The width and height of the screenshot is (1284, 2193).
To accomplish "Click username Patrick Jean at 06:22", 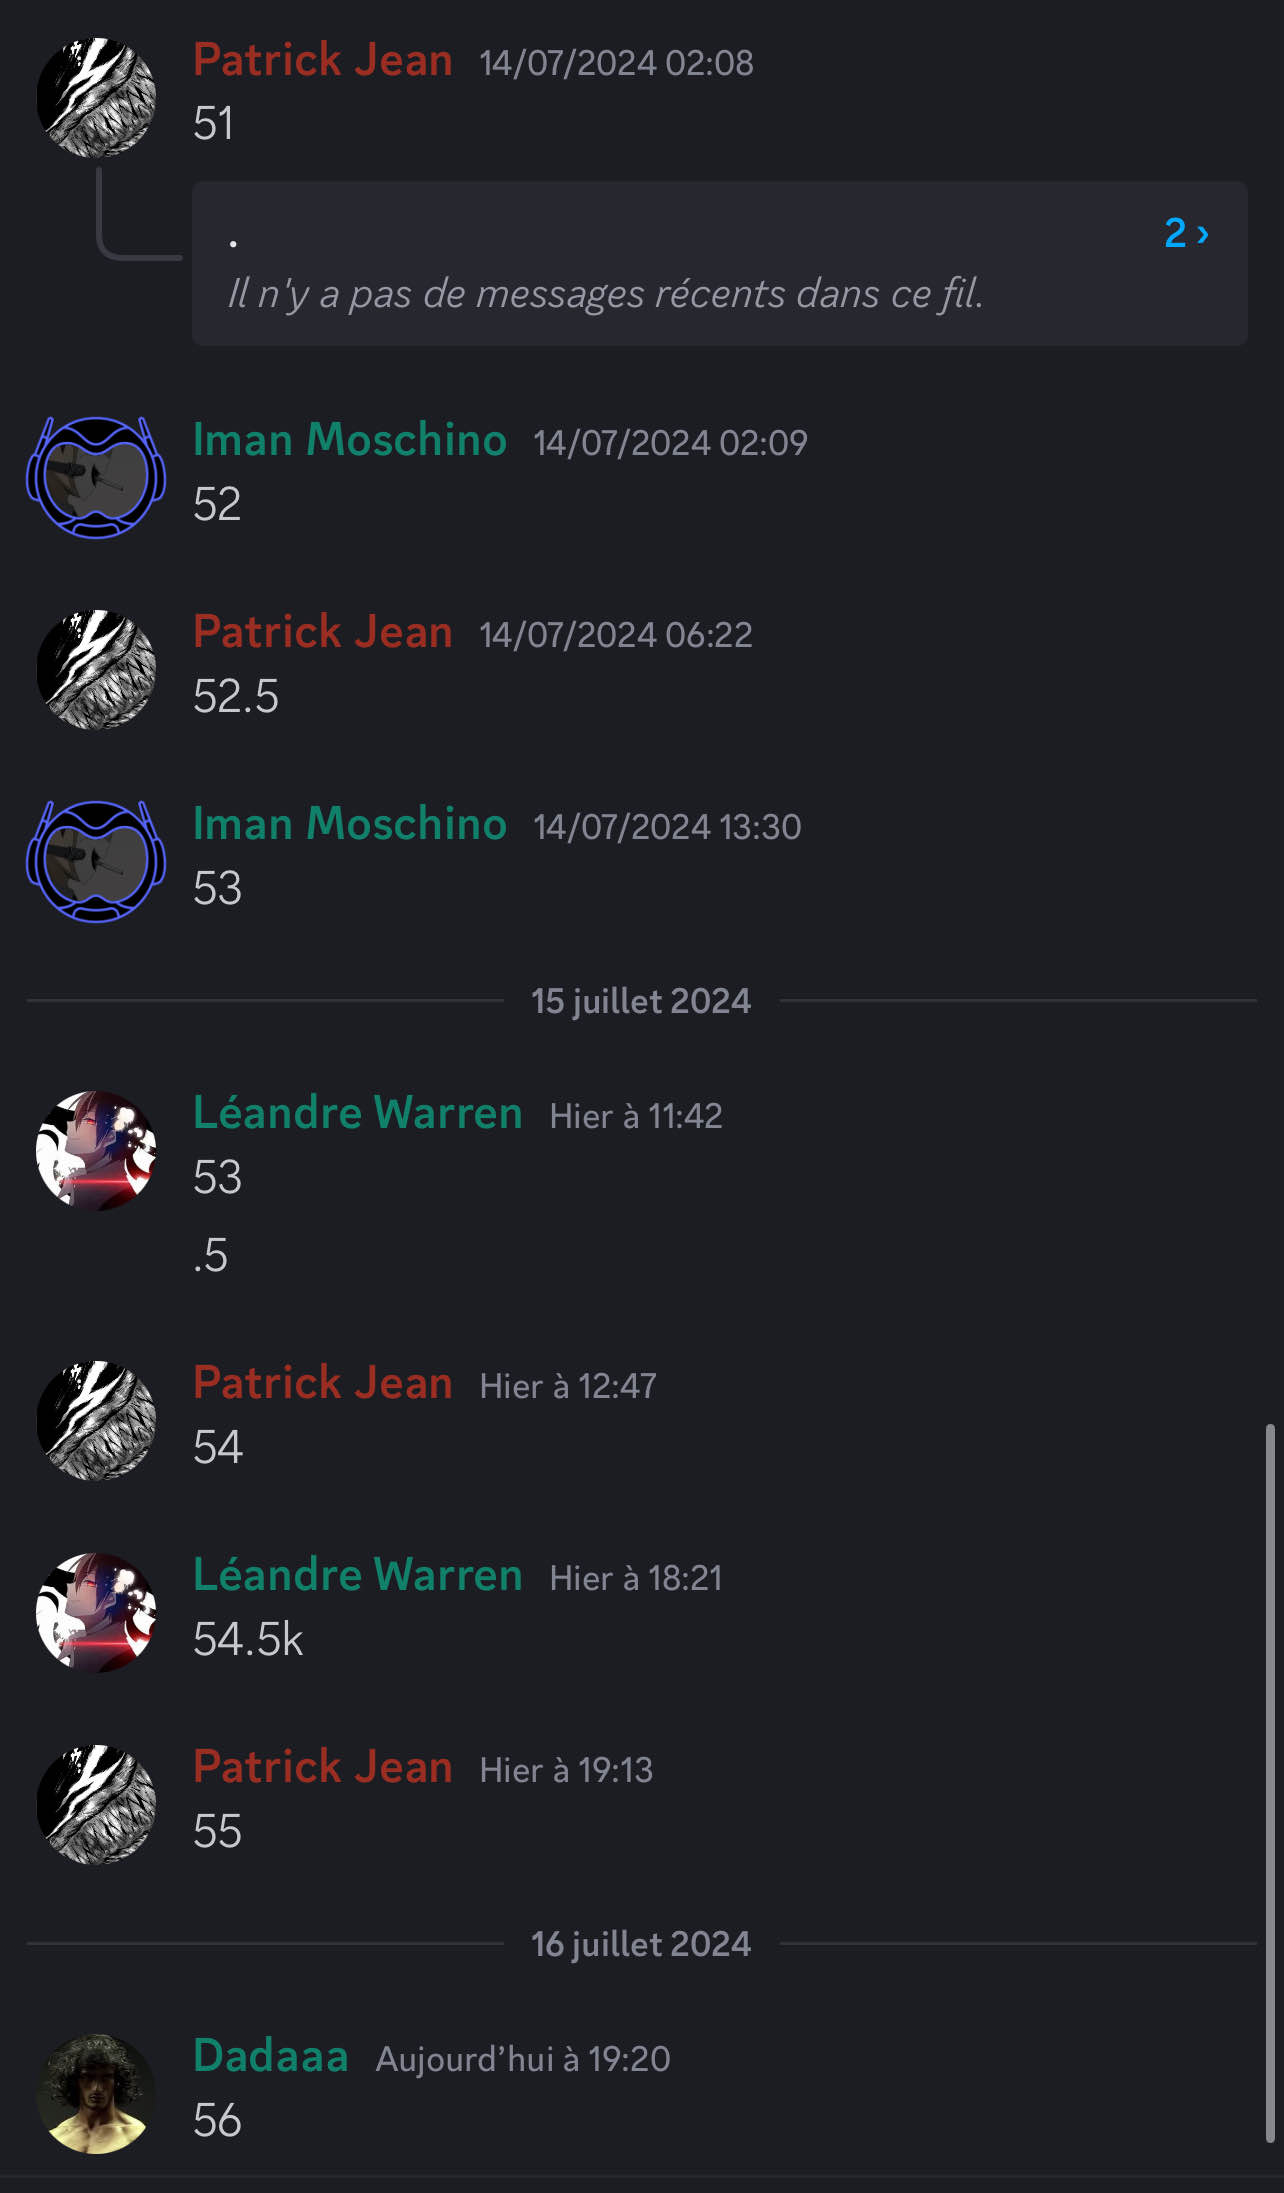I will click(x=323, y=632).
